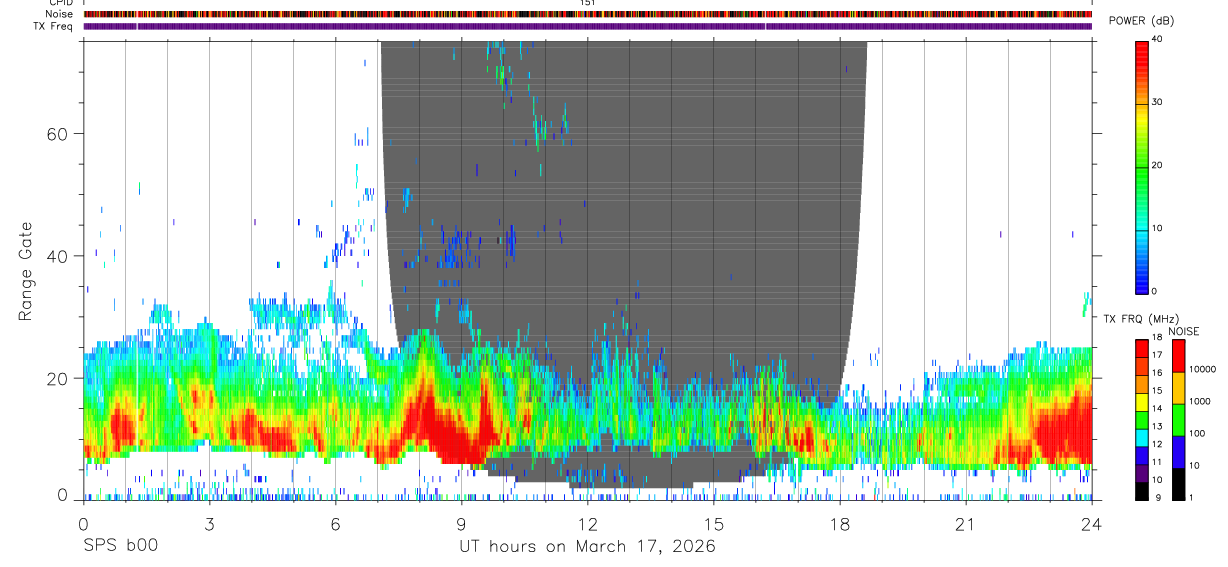Click the red segment of NOISE legend
The width and height of the screenshot is (1228, 567).
[1177, 356]
